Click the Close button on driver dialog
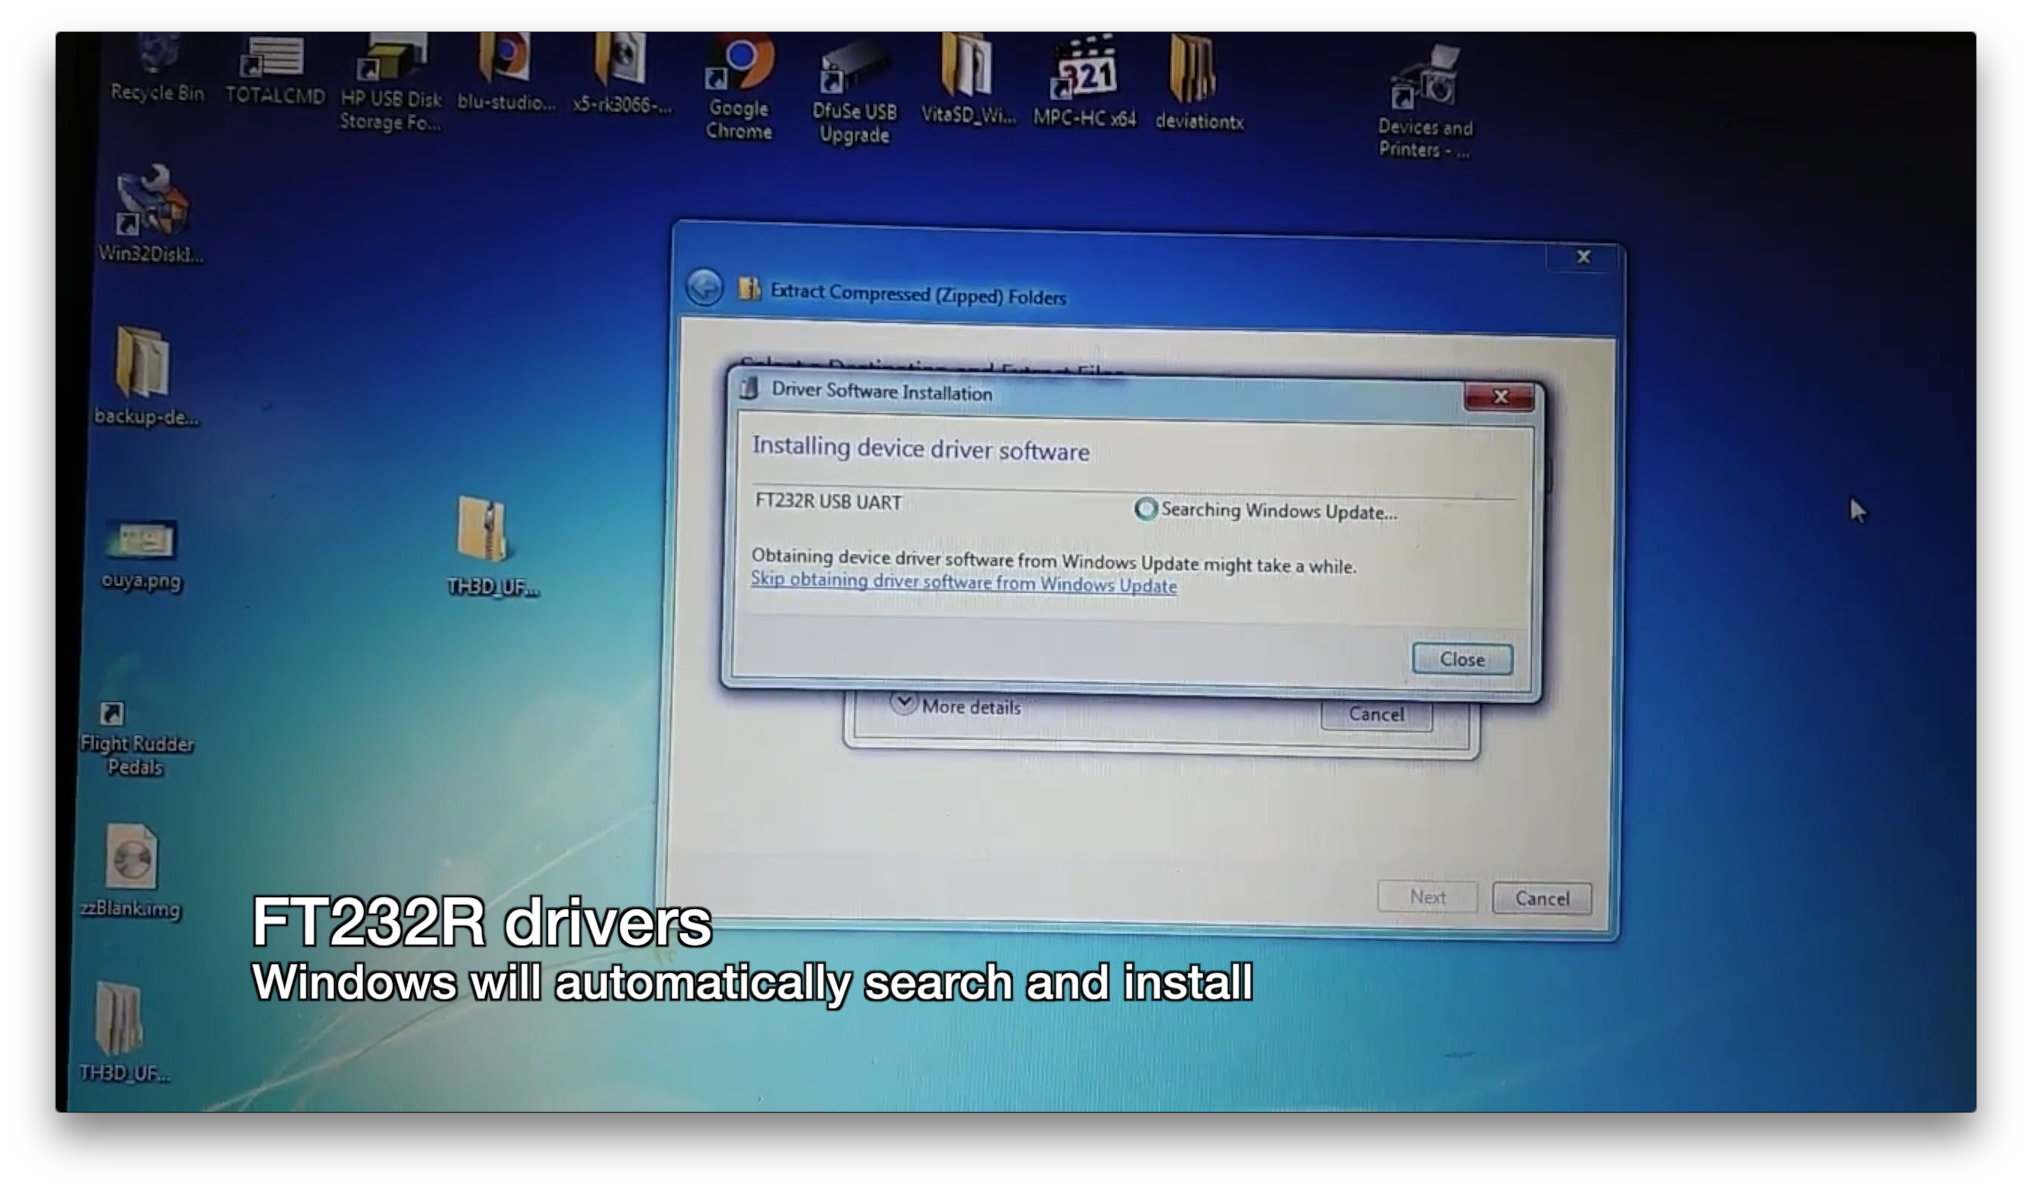This screenshot has width=2032, height=1192. coord(1462,658)
